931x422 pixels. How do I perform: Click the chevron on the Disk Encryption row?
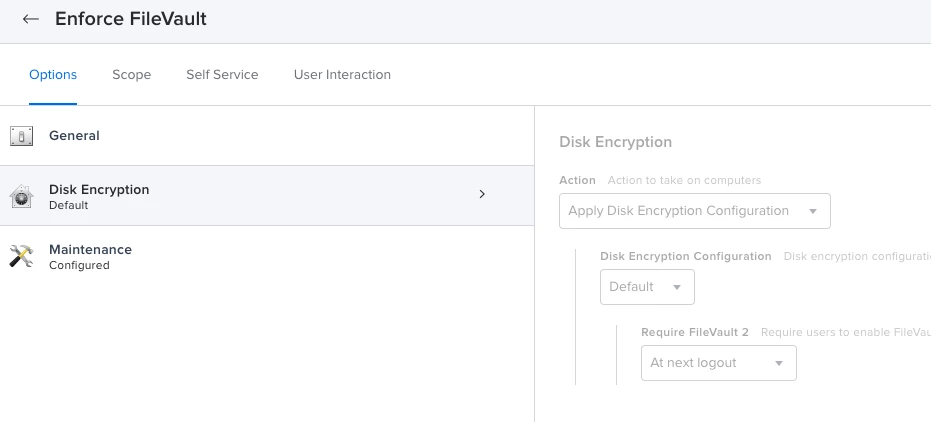click(x=482, y=194)
